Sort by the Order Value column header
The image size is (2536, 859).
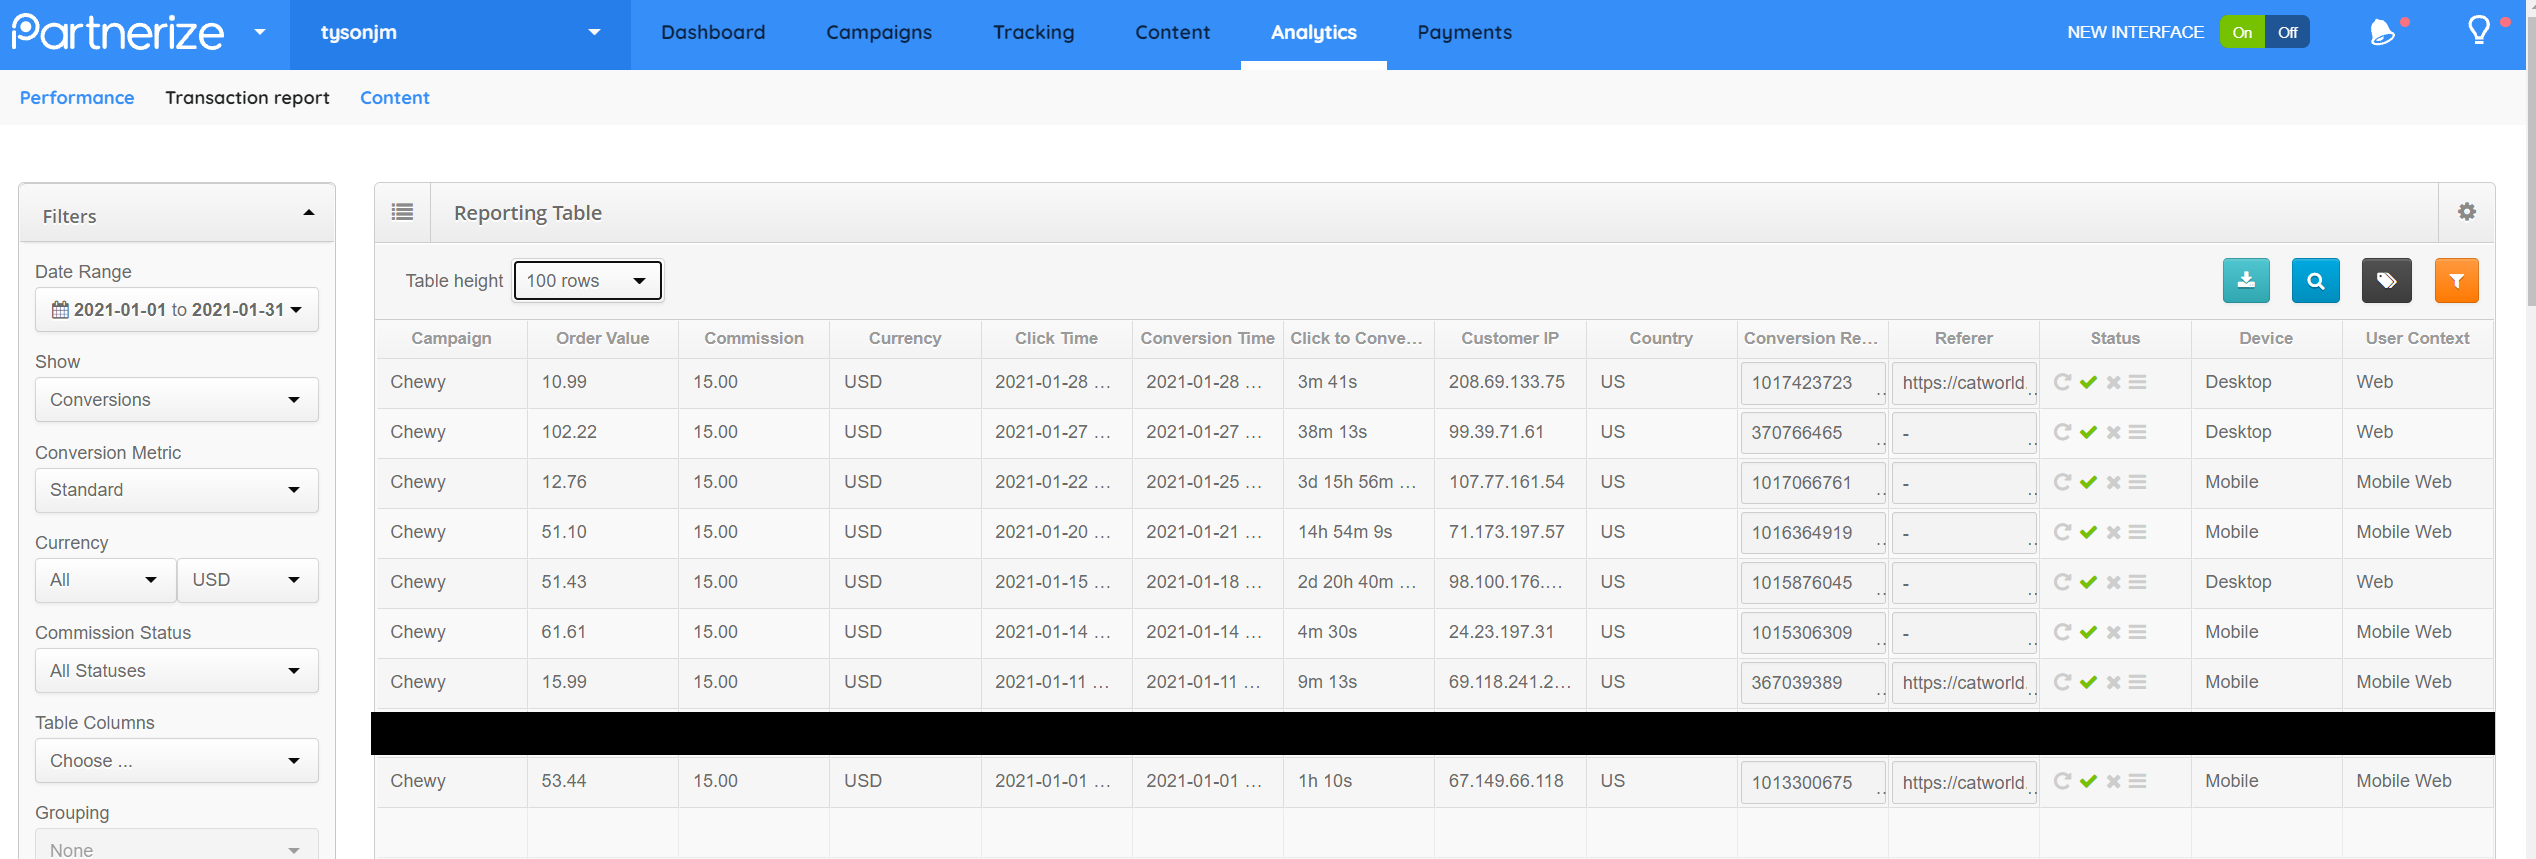[603, 338]
